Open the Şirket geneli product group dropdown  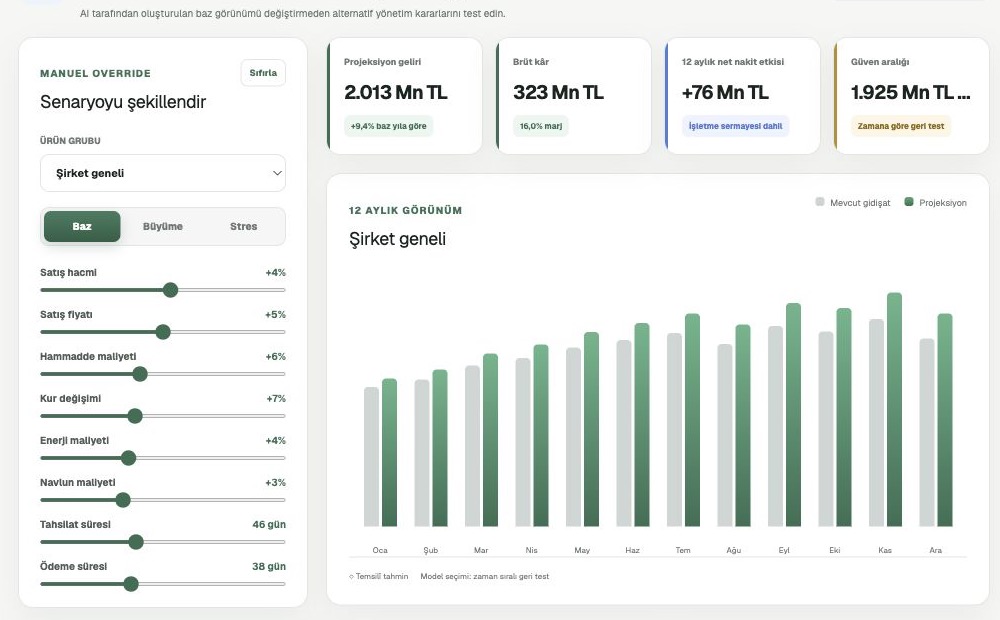(163, 173)
